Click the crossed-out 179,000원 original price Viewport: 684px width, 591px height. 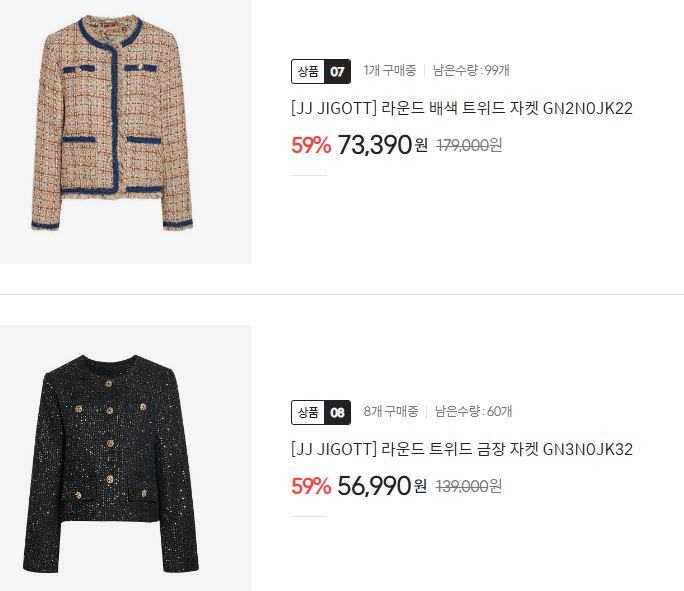(469, 145)
